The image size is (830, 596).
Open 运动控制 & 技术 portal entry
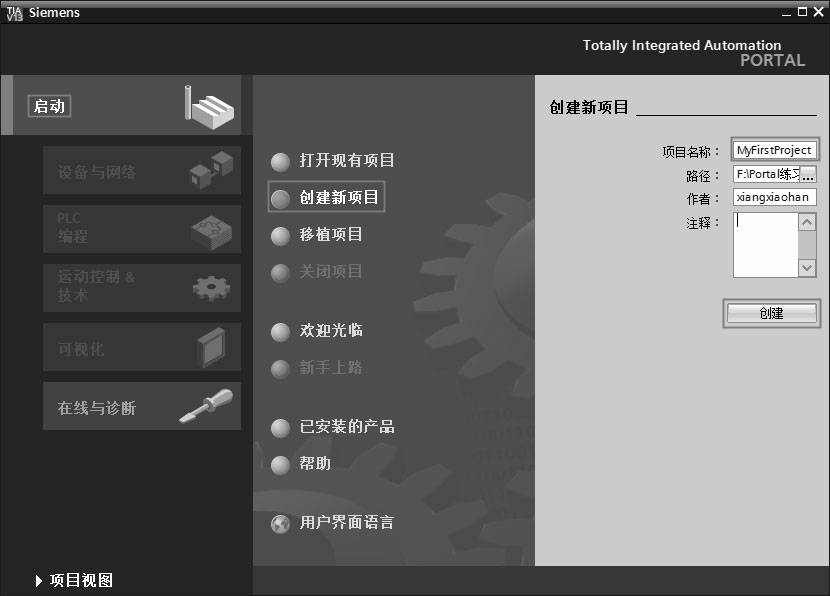142,288
